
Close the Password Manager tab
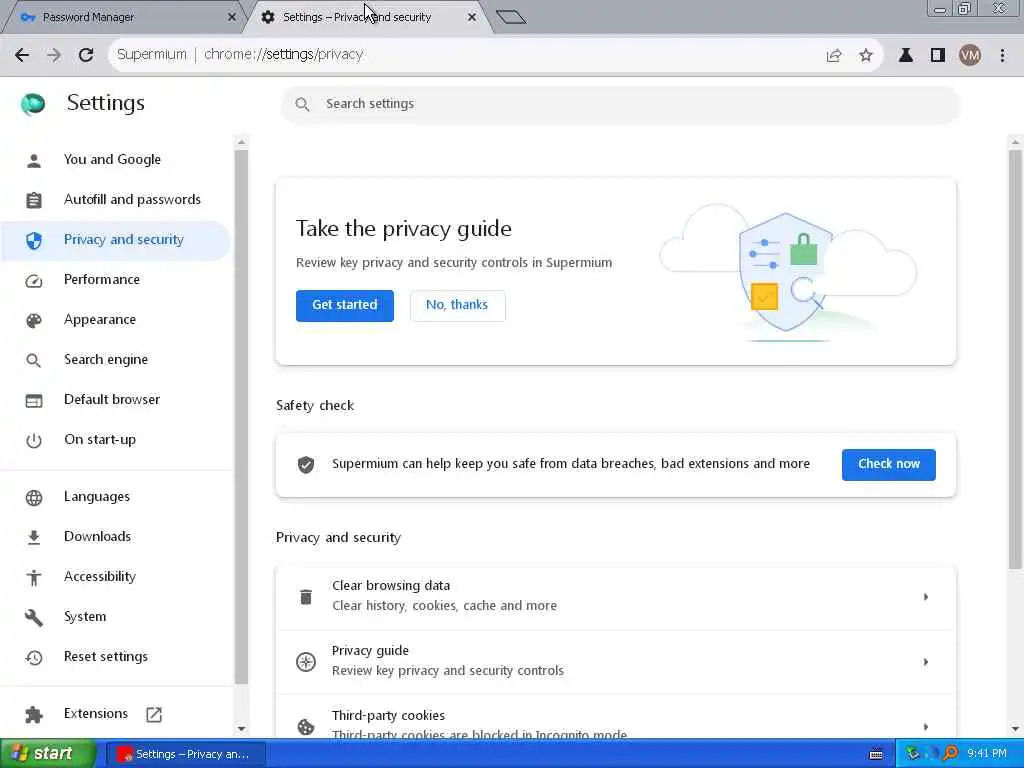coord(231,17)
